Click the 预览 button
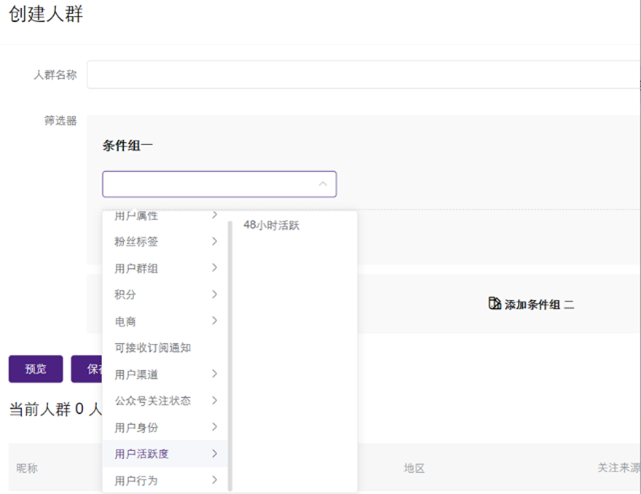The height and width of the screenshot is (494, 641). [x=35, y=369]
